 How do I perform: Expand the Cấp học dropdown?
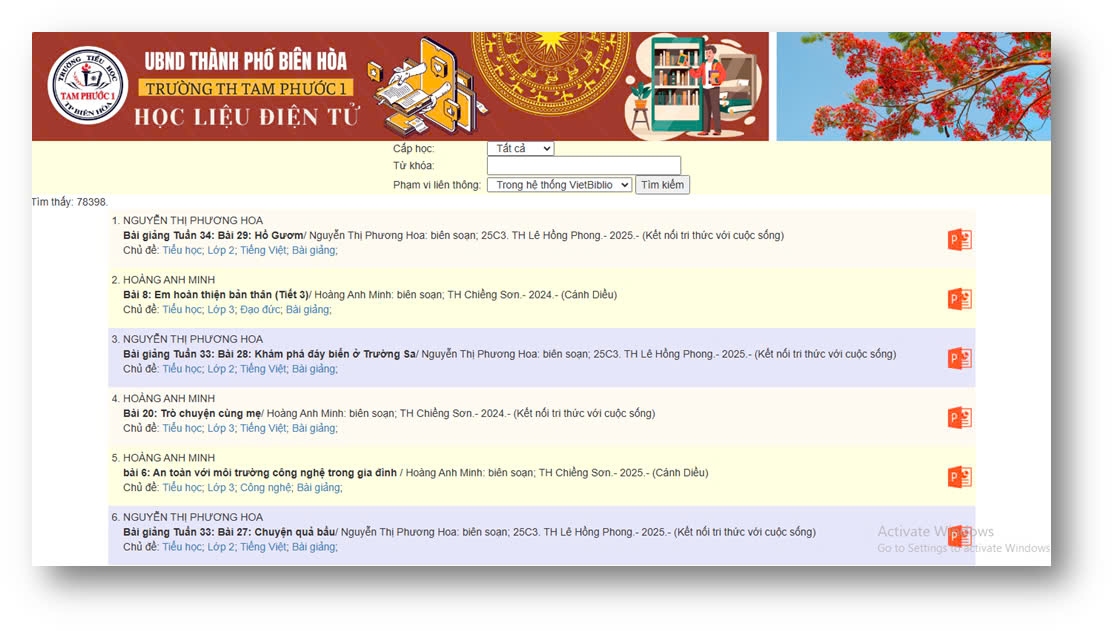pyautogui.click(x=520, y=148)
